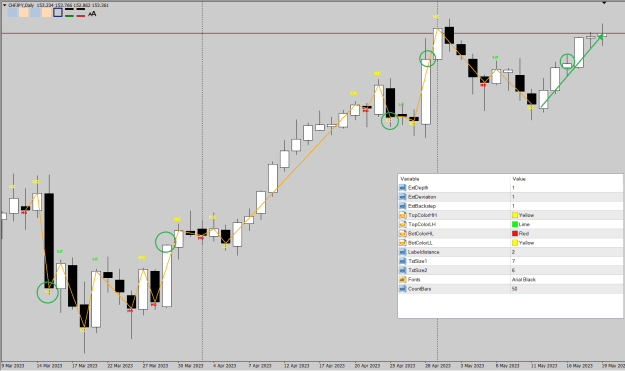The image size is (625, 371).
Task: Click the dark-blue outlined square button
Action: [58, 13]
